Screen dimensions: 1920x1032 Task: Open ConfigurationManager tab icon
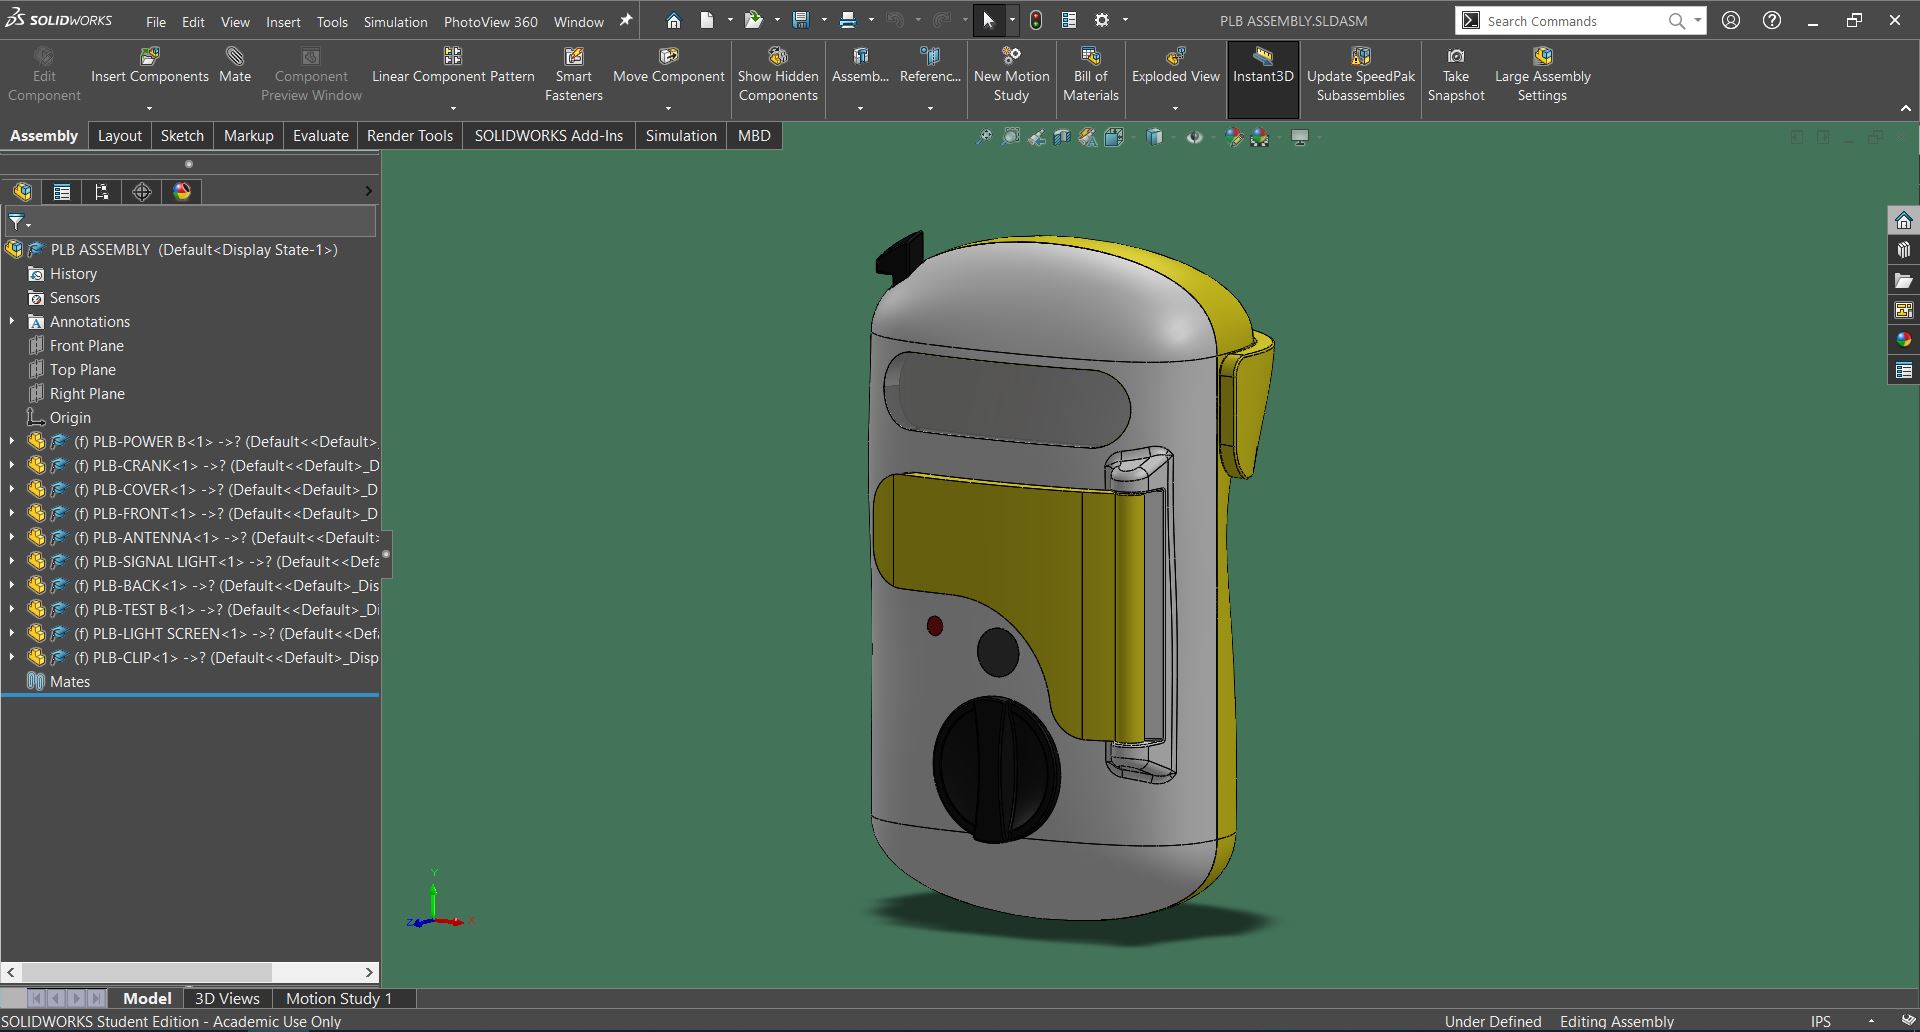click(x=102, y=192)
